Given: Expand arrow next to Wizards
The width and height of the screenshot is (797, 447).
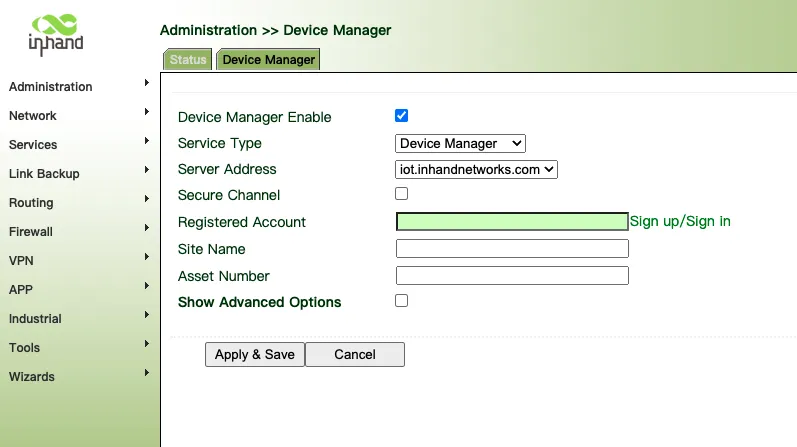Looking at the screenshot, I should click(x=146, y=372).
